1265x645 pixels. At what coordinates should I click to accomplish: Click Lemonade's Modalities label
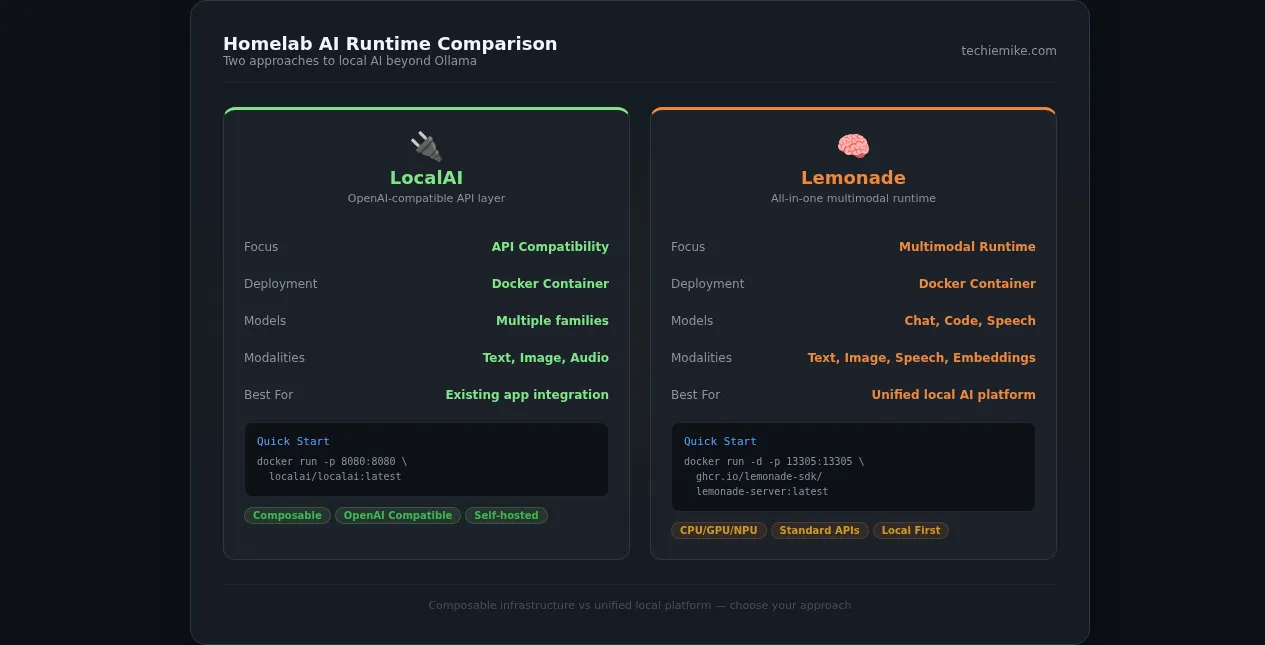(701, 358)
